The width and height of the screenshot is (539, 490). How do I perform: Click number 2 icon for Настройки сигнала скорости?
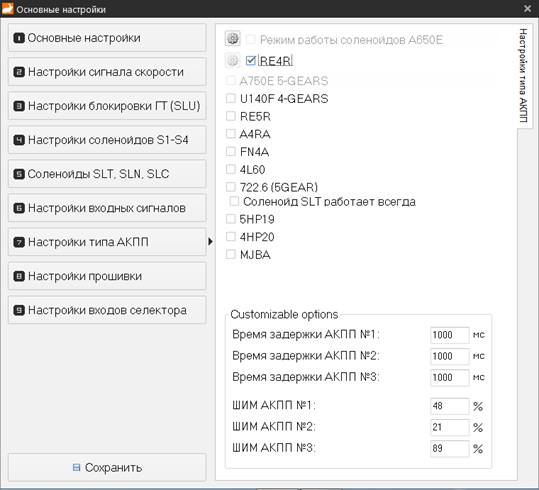(19, 72)
